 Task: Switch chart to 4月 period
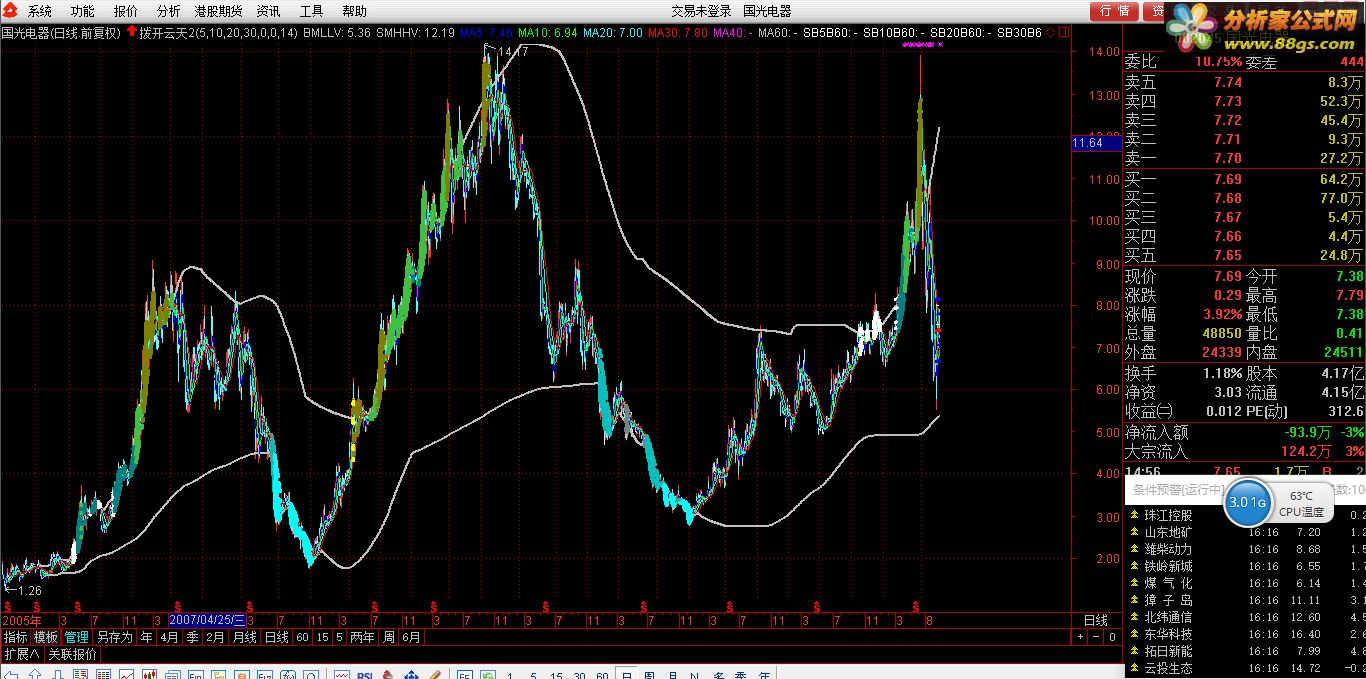[169, 637]
